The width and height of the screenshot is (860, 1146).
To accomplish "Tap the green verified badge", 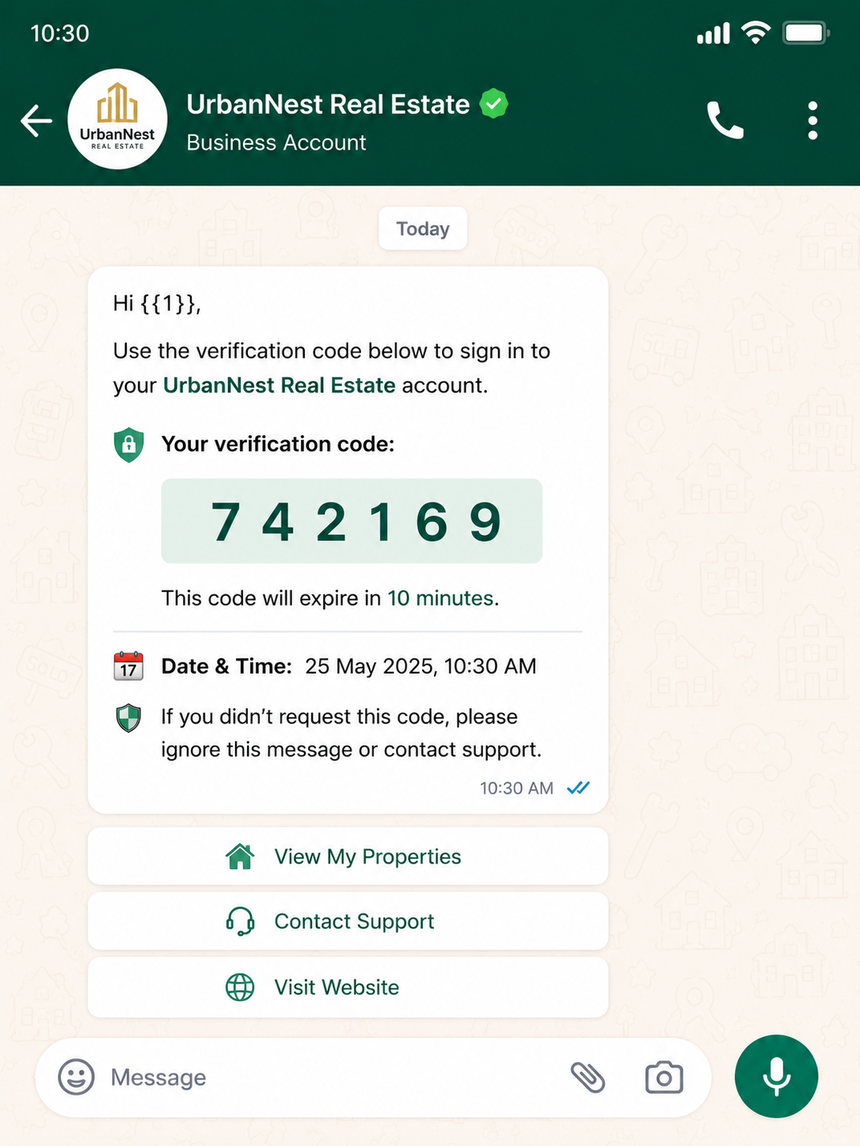I will coord(494,104).
